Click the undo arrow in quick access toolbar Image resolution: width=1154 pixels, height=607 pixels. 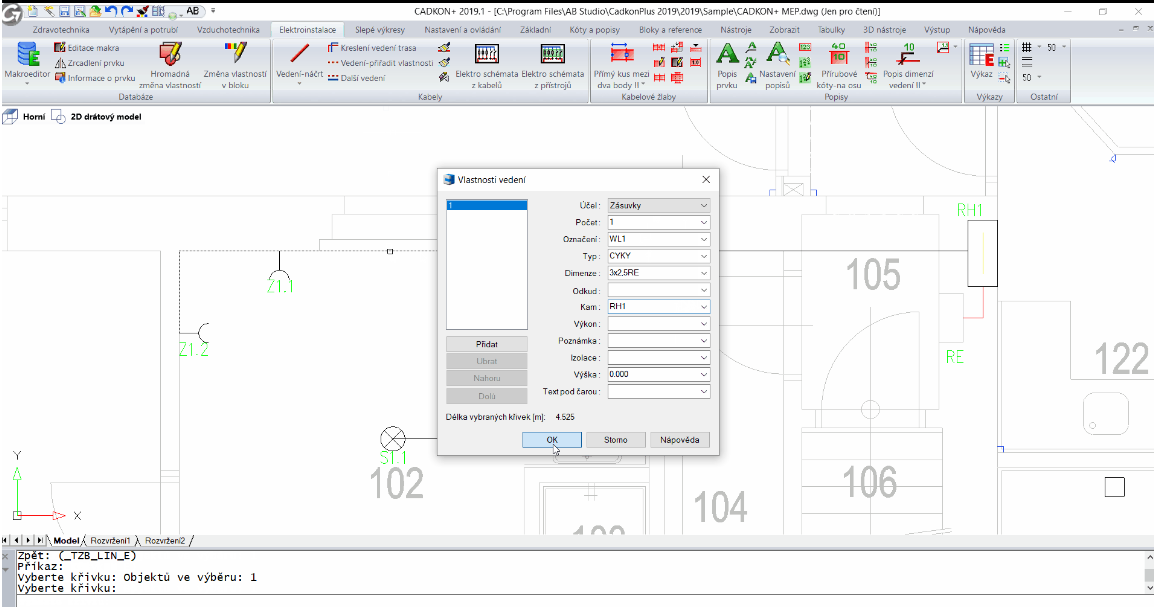click(110, 11)
